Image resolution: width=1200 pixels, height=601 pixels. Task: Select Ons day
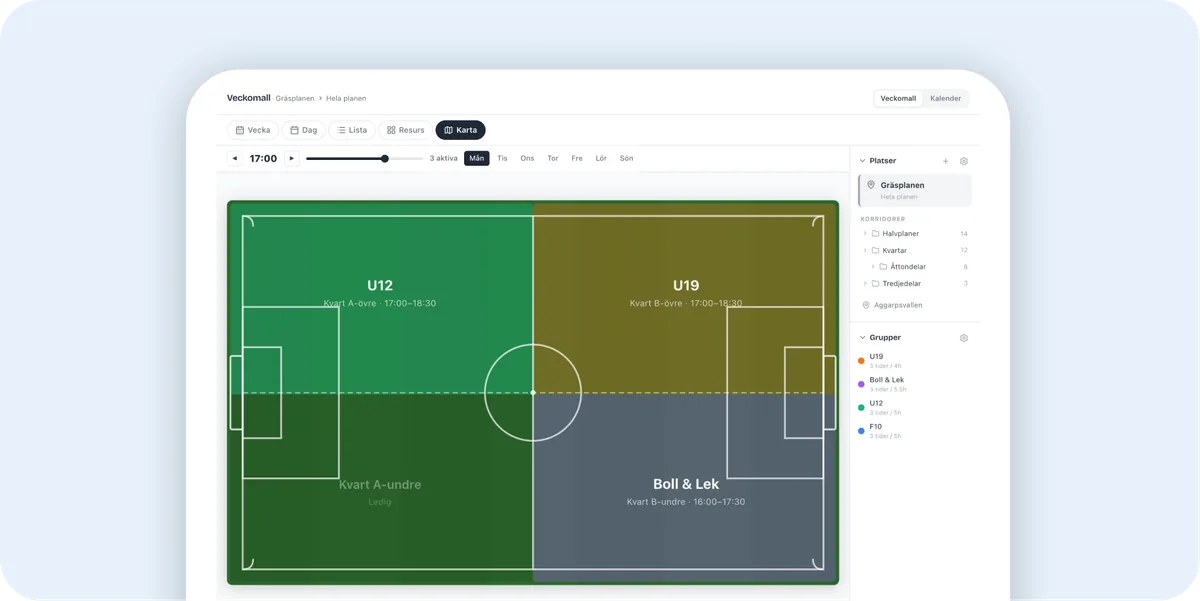tap(527, 158)
